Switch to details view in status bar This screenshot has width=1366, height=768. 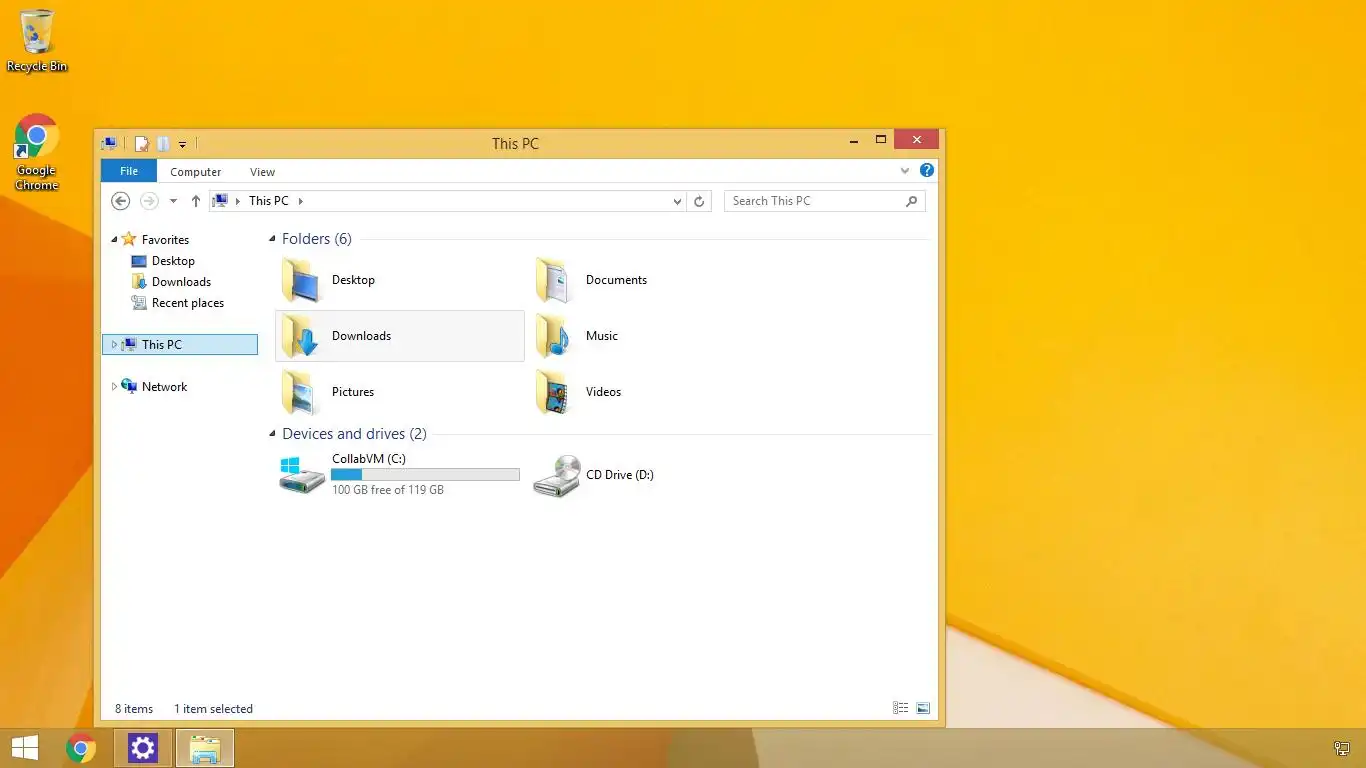tap(901, 708)
